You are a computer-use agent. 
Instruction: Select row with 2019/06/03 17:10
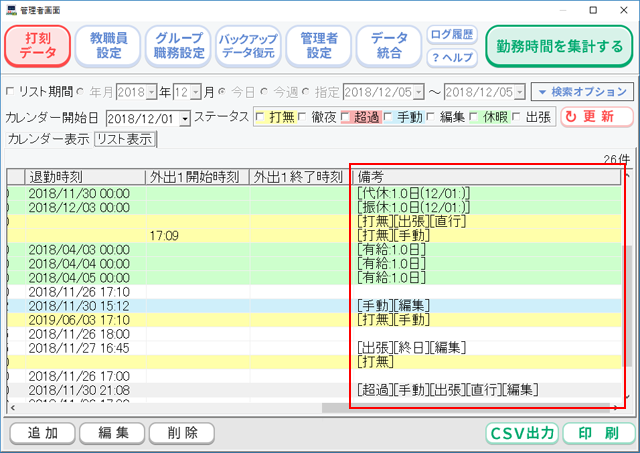pyautogui.click(x=314, y=320)
